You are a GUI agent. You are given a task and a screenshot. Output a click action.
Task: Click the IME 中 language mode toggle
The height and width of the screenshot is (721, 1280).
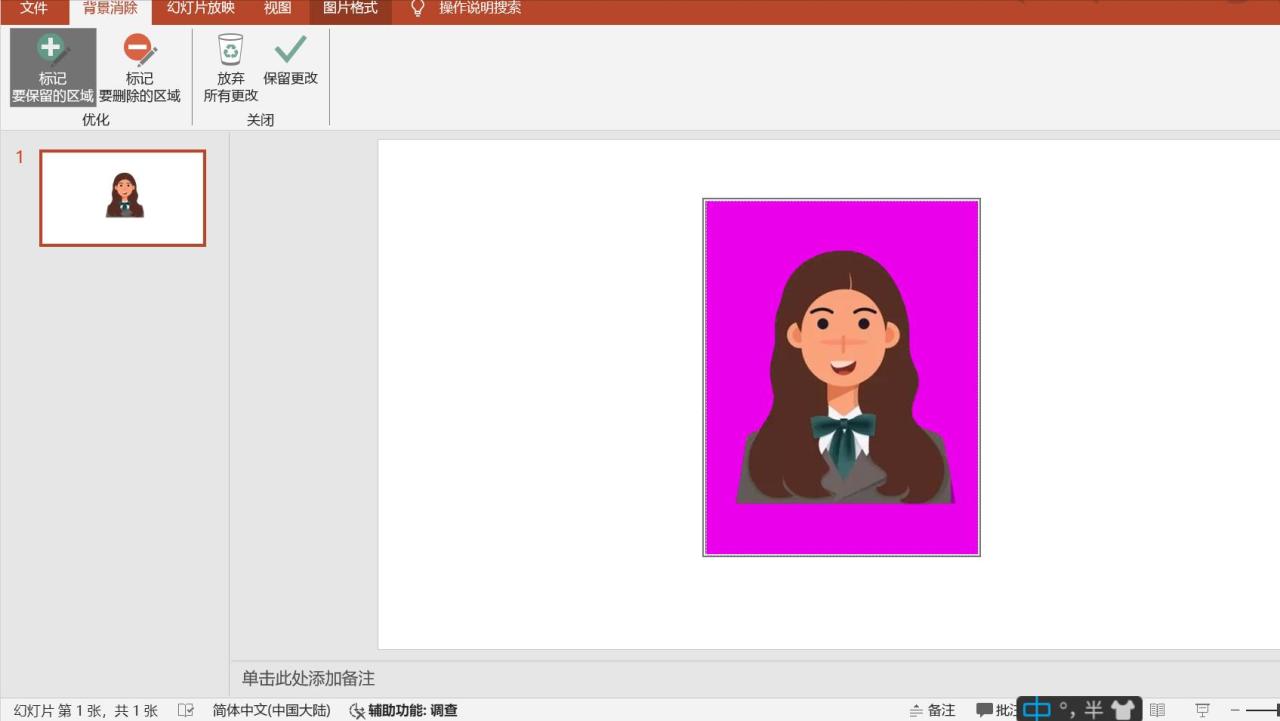point(1037,710)
